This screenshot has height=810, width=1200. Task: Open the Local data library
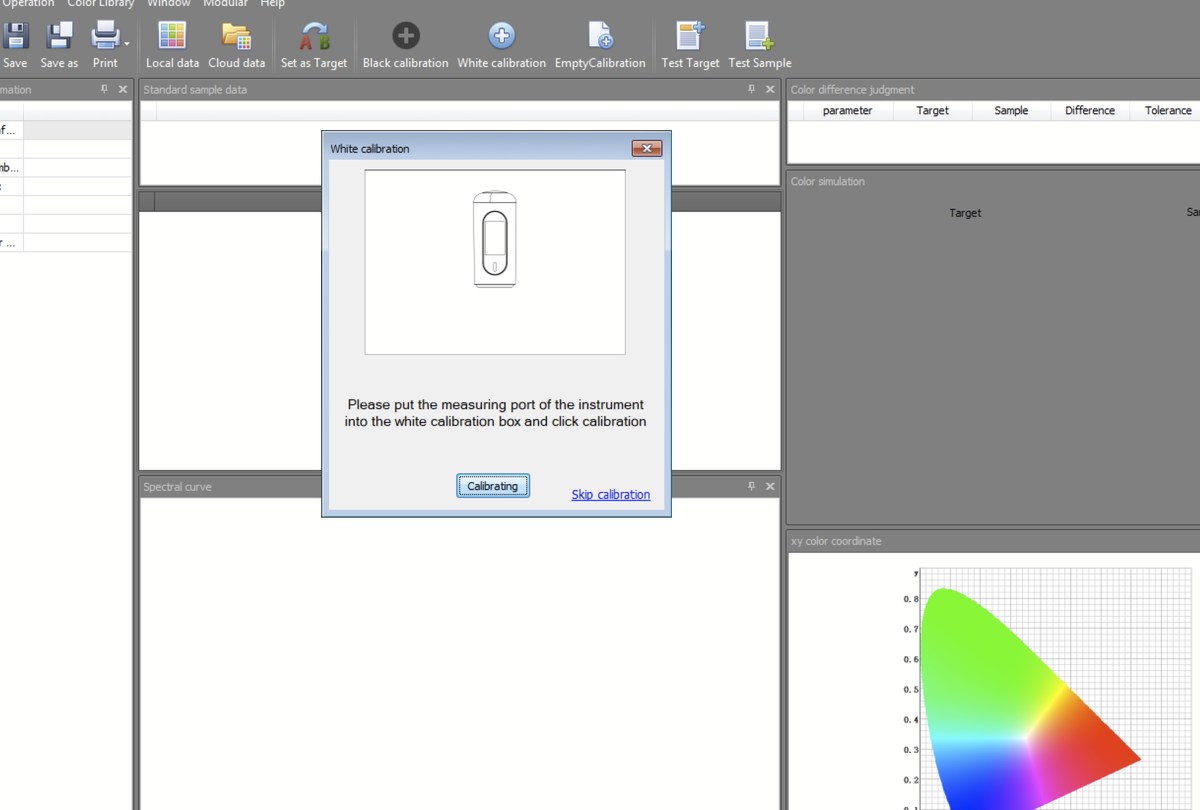[x=172, y=38]
